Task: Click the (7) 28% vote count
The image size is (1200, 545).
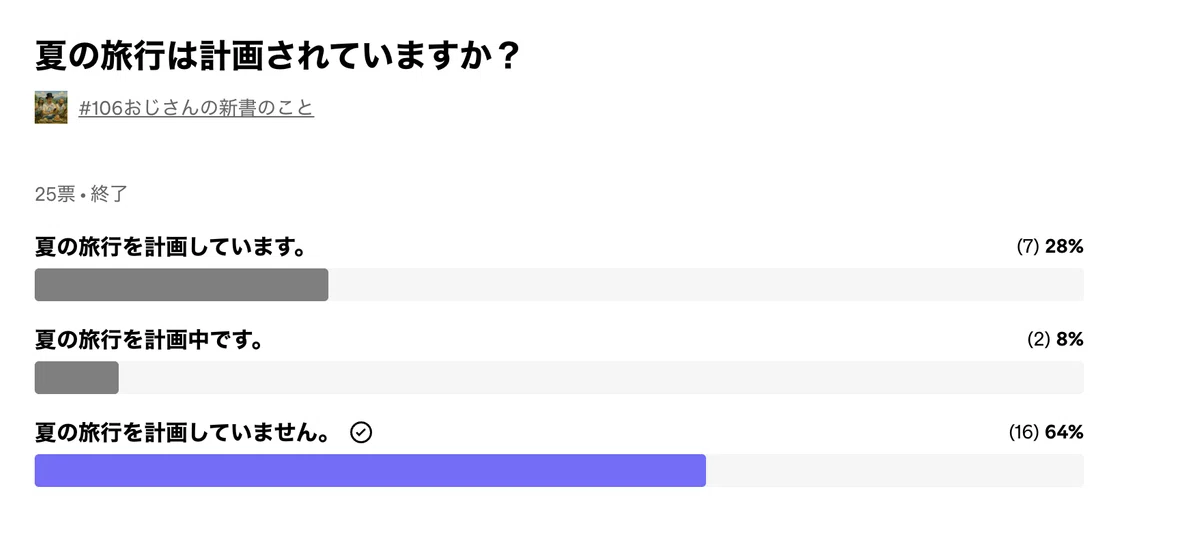Action: click(1050, 247)
